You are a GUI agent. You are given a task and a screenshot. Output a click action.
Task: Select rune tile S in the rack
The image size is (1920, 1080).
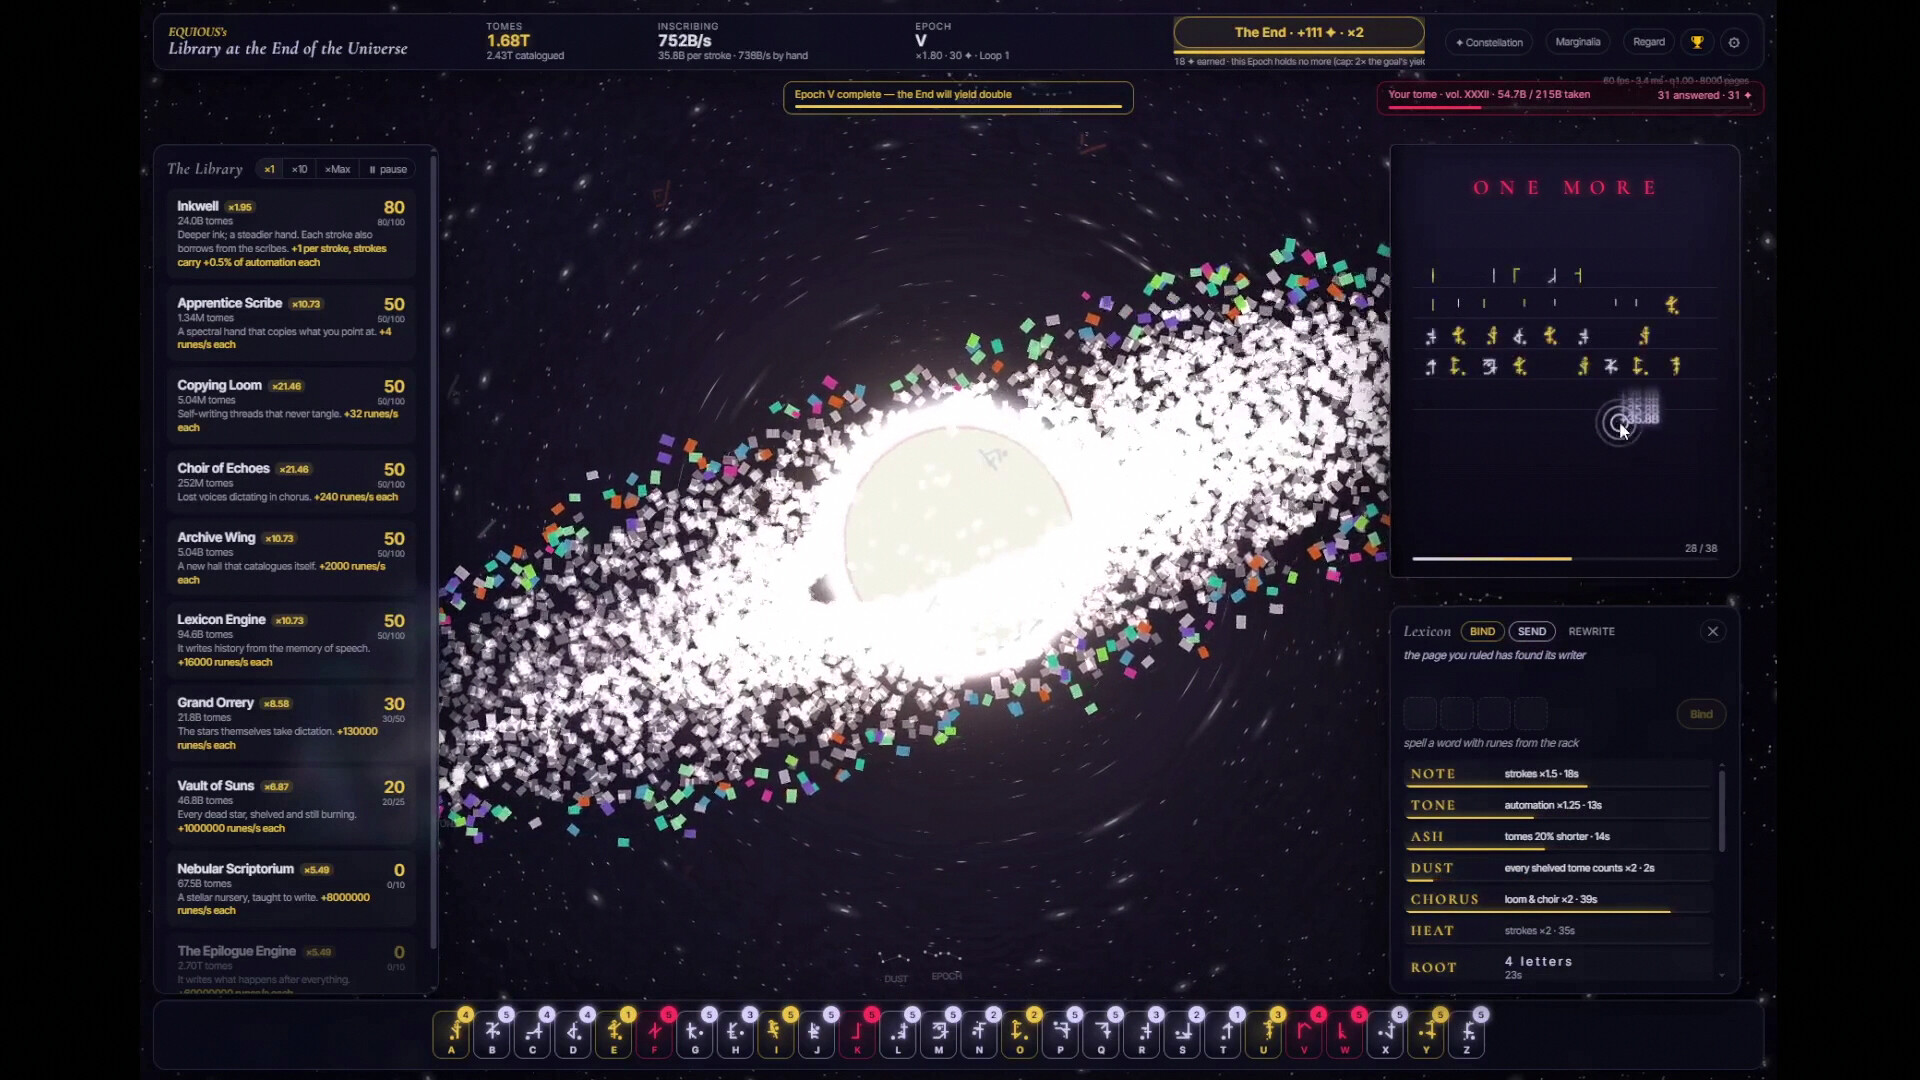pyautogui.click(x=1182, y=1034)
